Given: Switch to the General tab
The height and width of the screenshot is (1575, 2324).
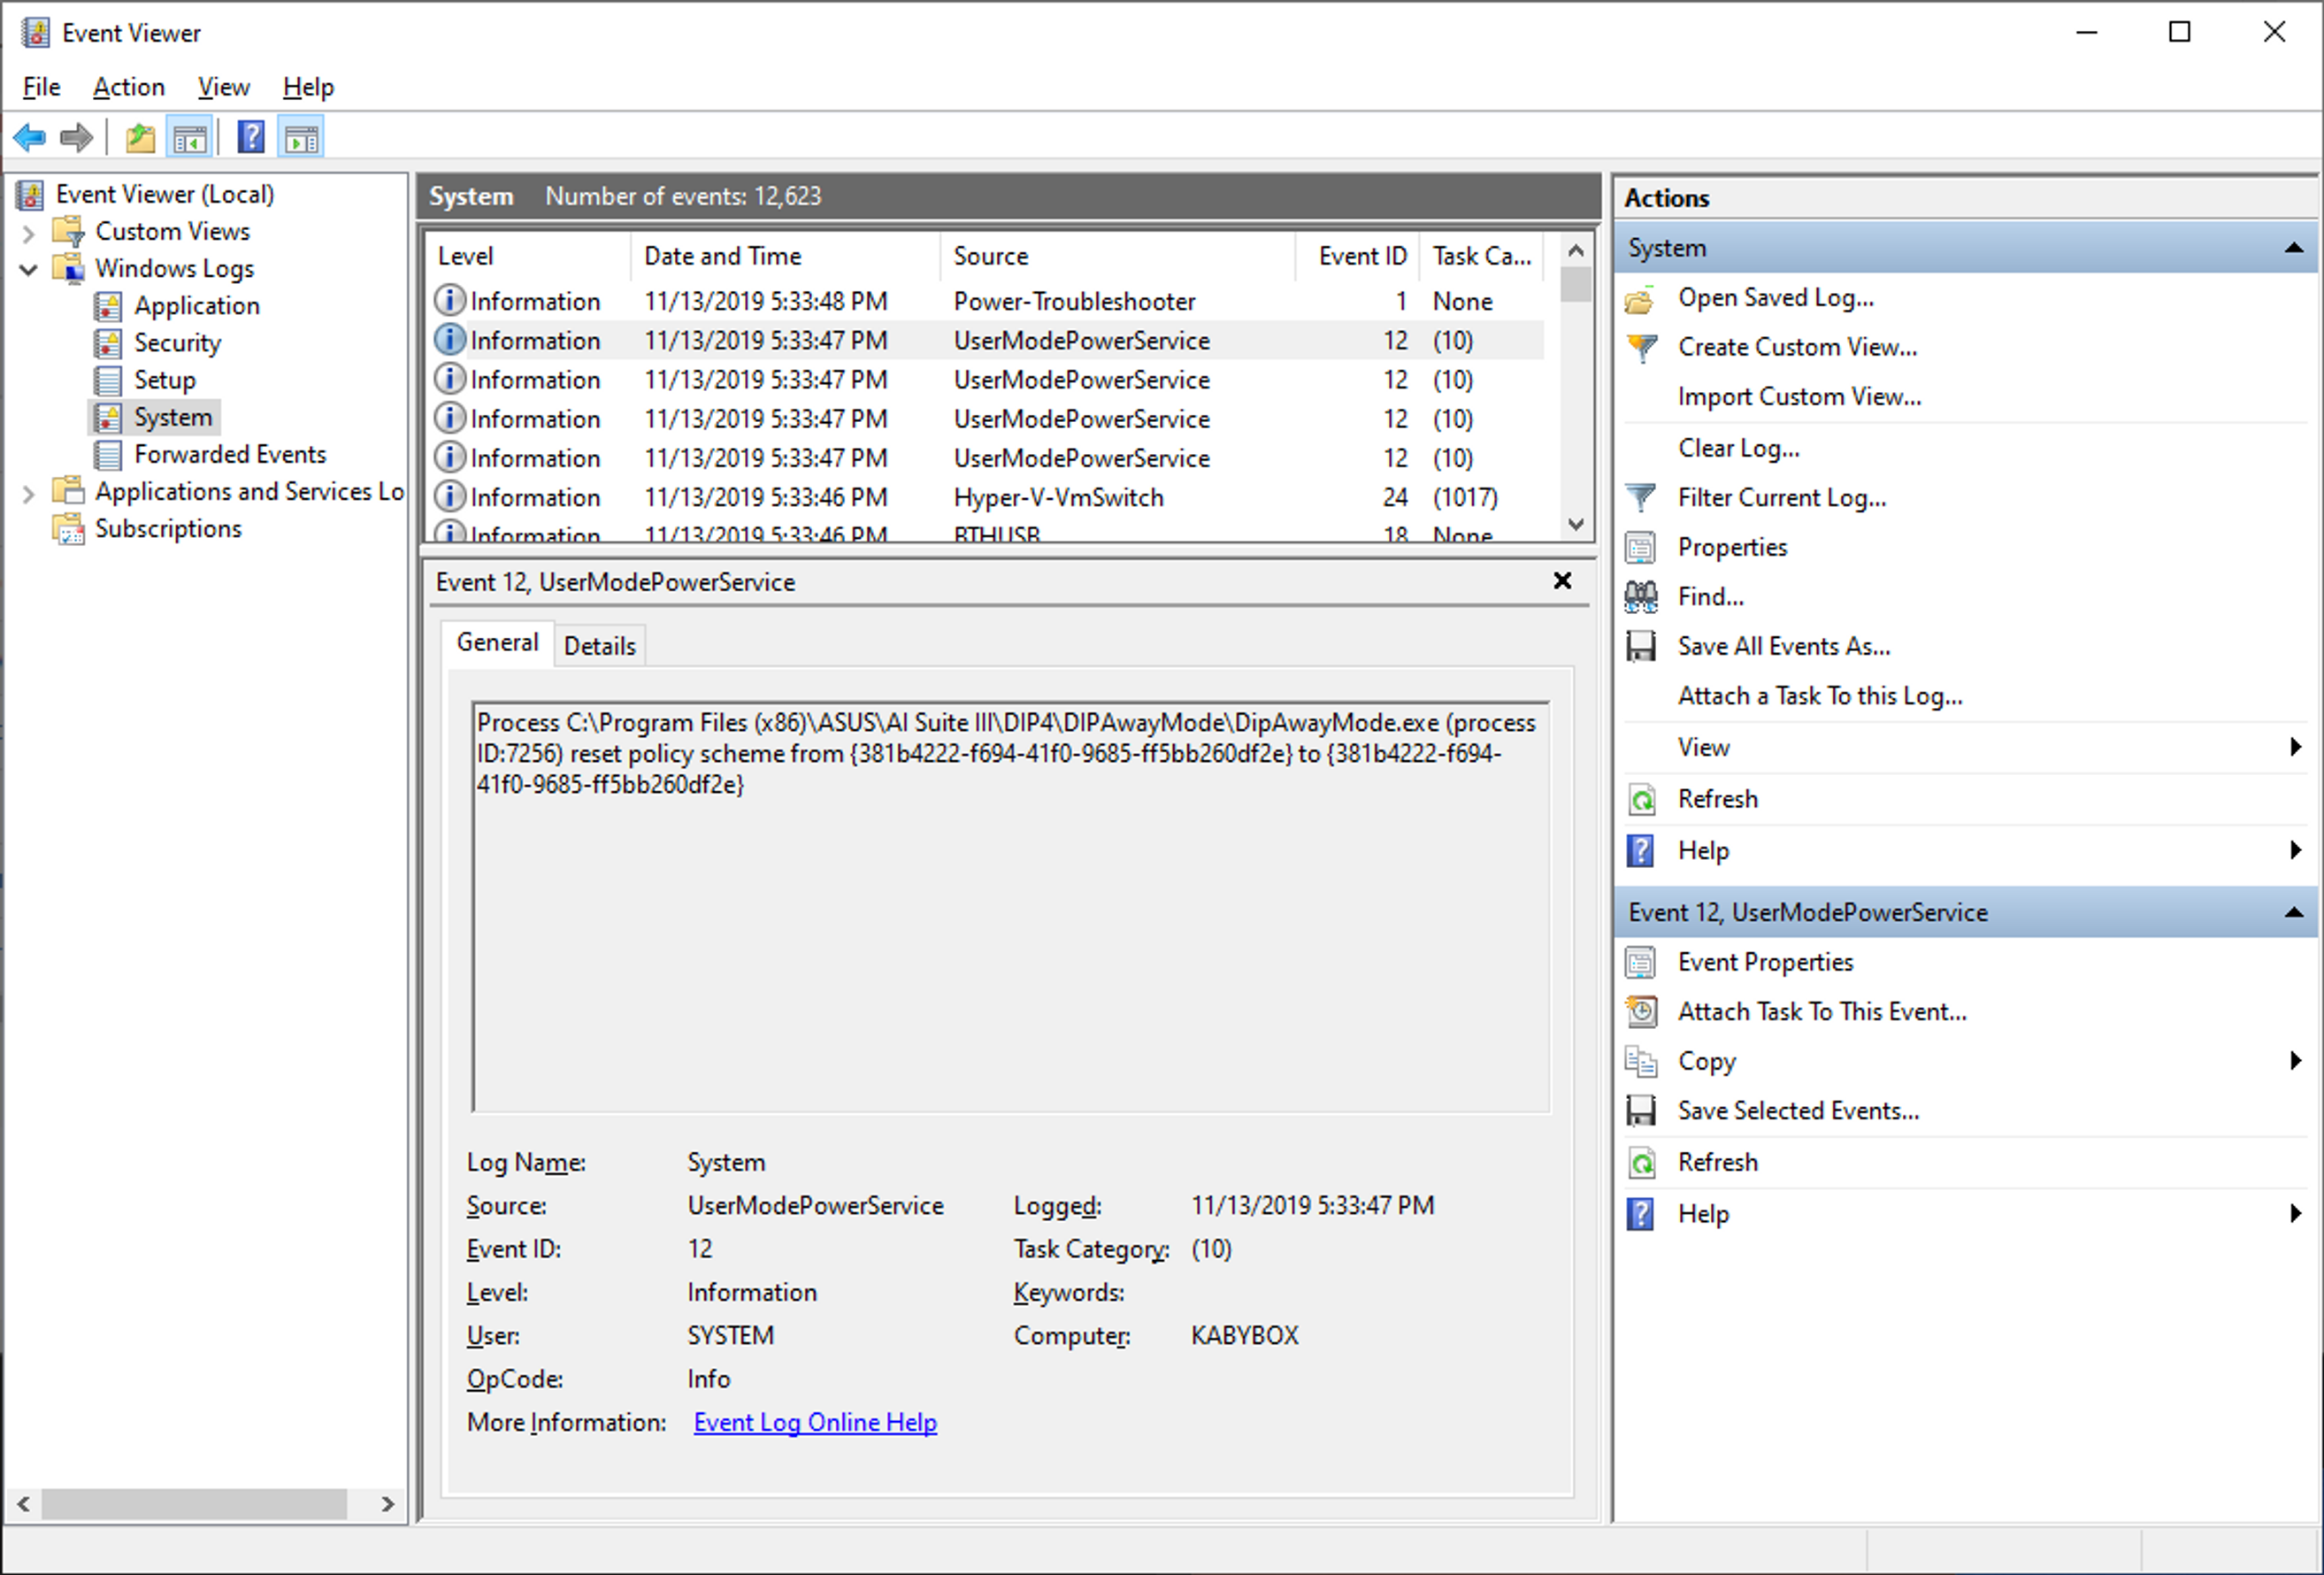Looking at the screenshot, I should pyautogui.click(x=497, y=642).
